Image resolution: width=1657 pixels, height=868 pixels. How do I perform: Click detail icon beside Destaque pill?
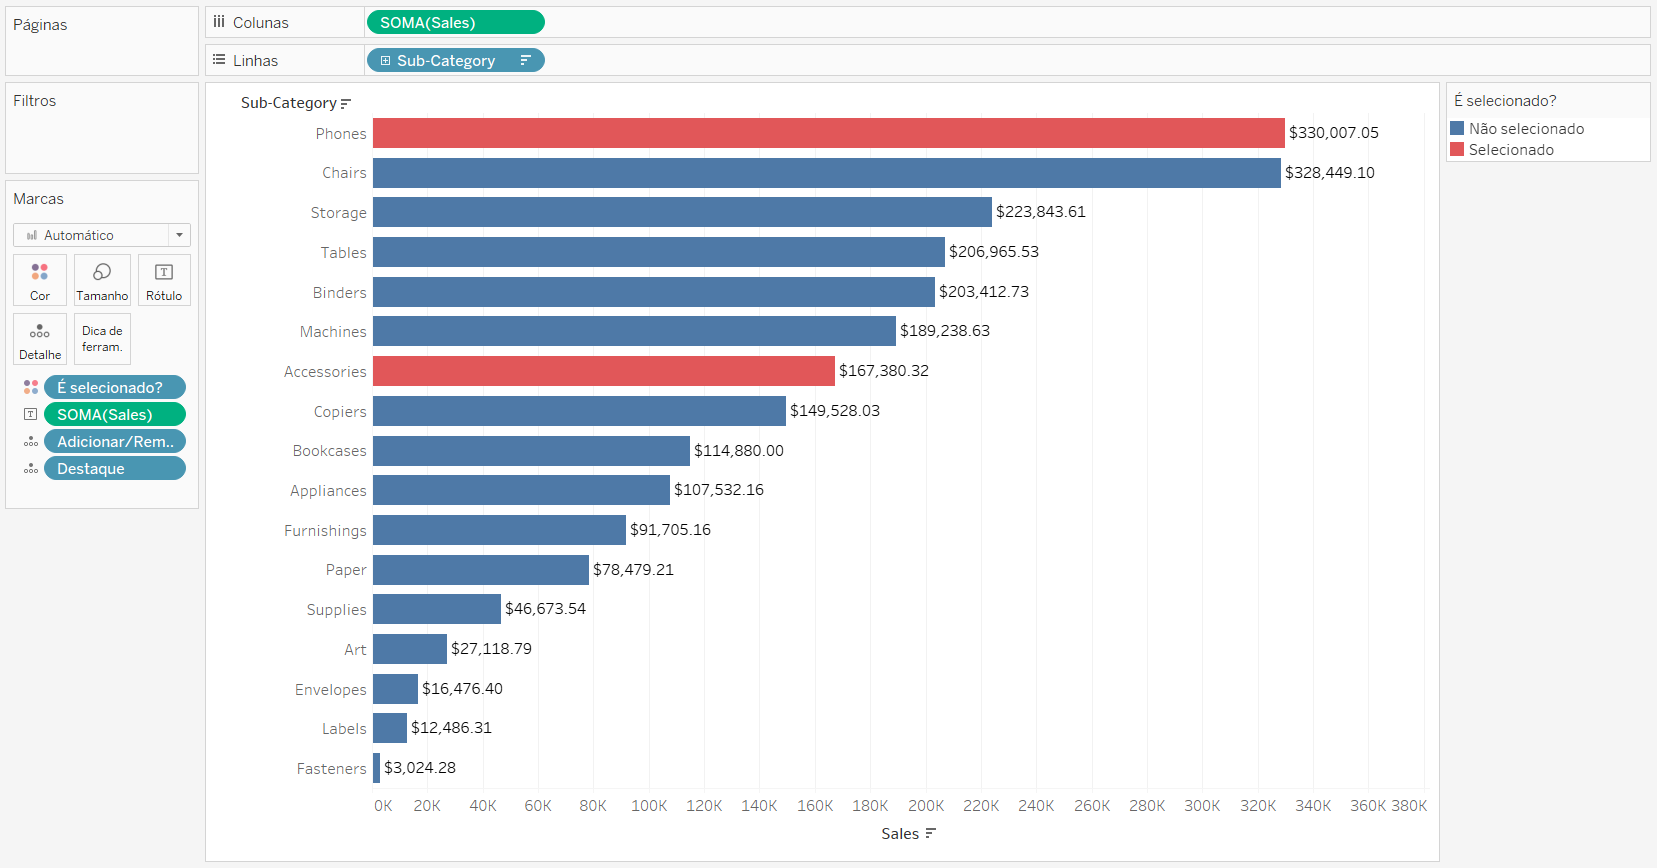point(31,468)
